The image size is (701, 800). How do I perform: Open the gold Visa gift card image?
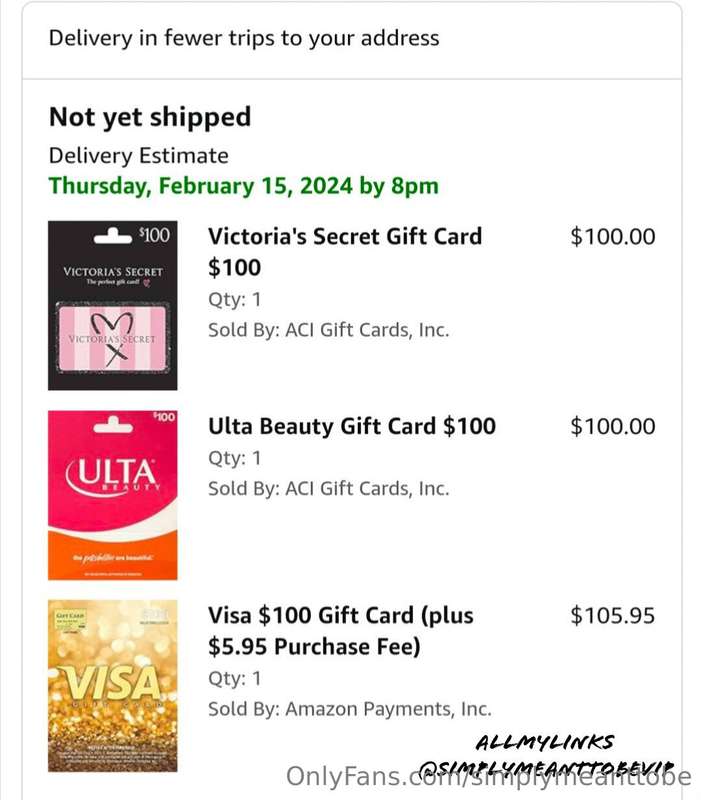(113, 686)
